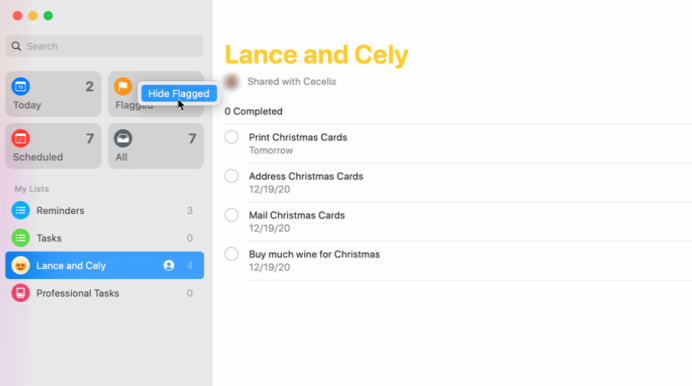This screenshot has height=386, width=692.
Task: Click the blue Reminders list icon
Action: point(21,210)
